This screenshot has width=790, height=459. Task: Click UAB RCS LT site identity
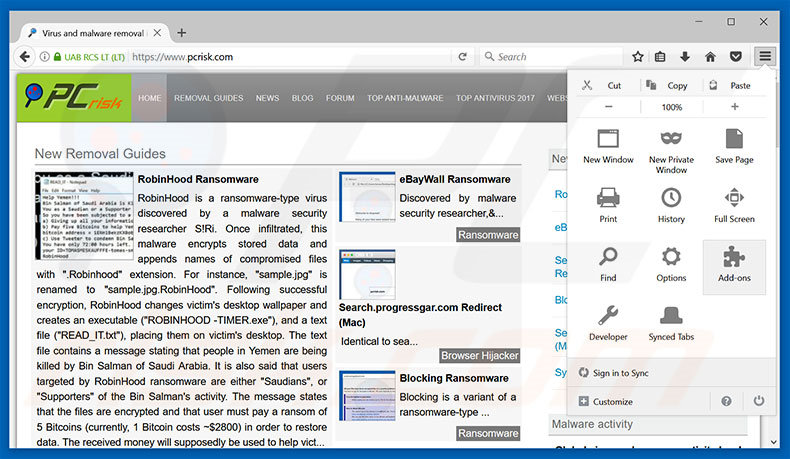pos(90,57)
